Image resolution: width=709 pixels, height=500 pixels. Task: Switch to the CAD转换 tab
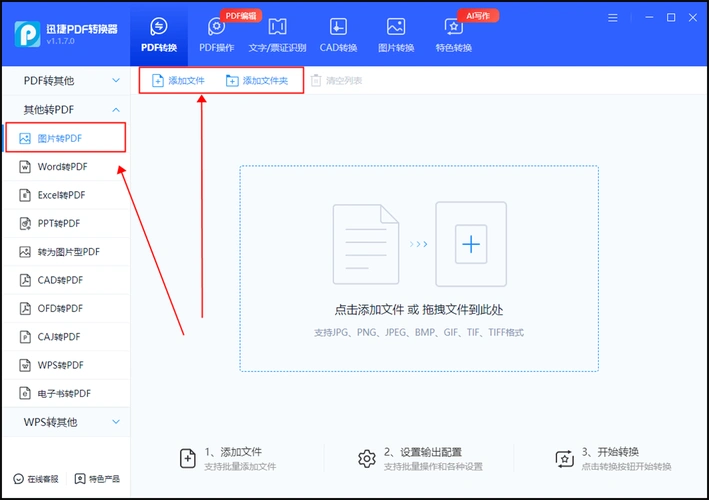coord(338,35)
